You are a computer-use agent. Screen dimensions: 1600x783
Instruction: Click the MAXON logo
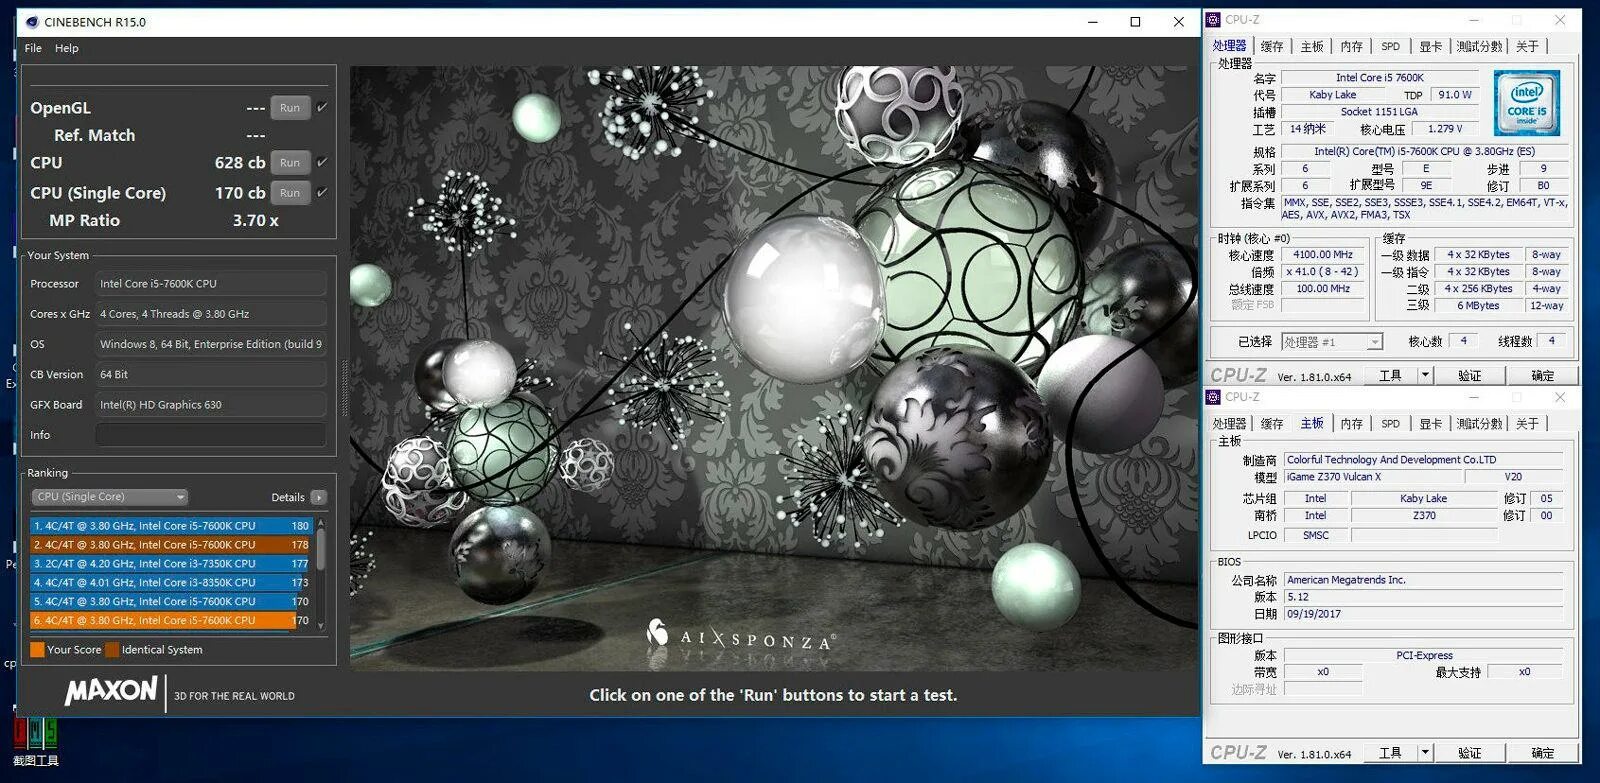coord(111,691)
